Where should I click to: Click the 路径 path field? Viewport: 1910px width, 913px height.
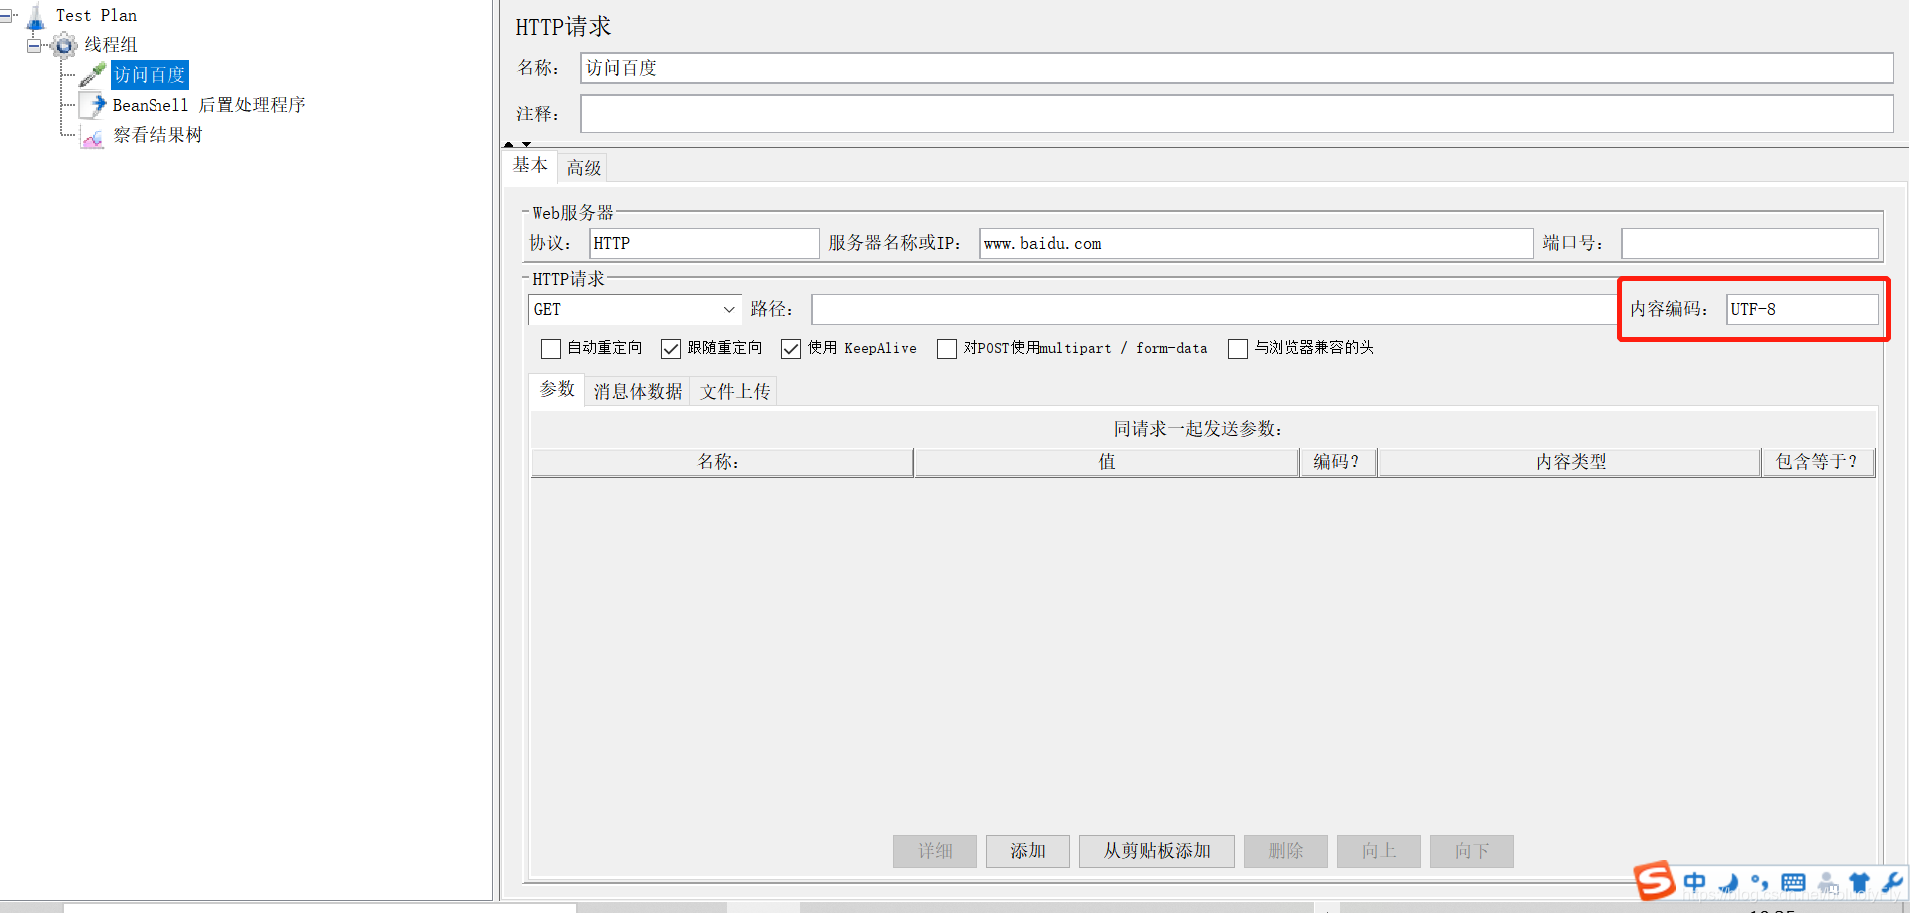(x=1216, y=309)
